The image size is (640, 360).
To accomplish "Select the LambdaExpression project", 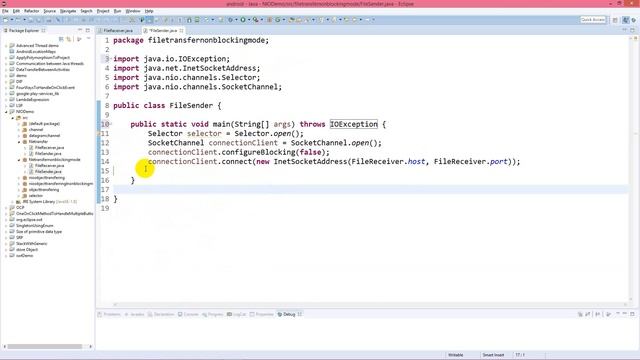I will (x=32, y=100).
